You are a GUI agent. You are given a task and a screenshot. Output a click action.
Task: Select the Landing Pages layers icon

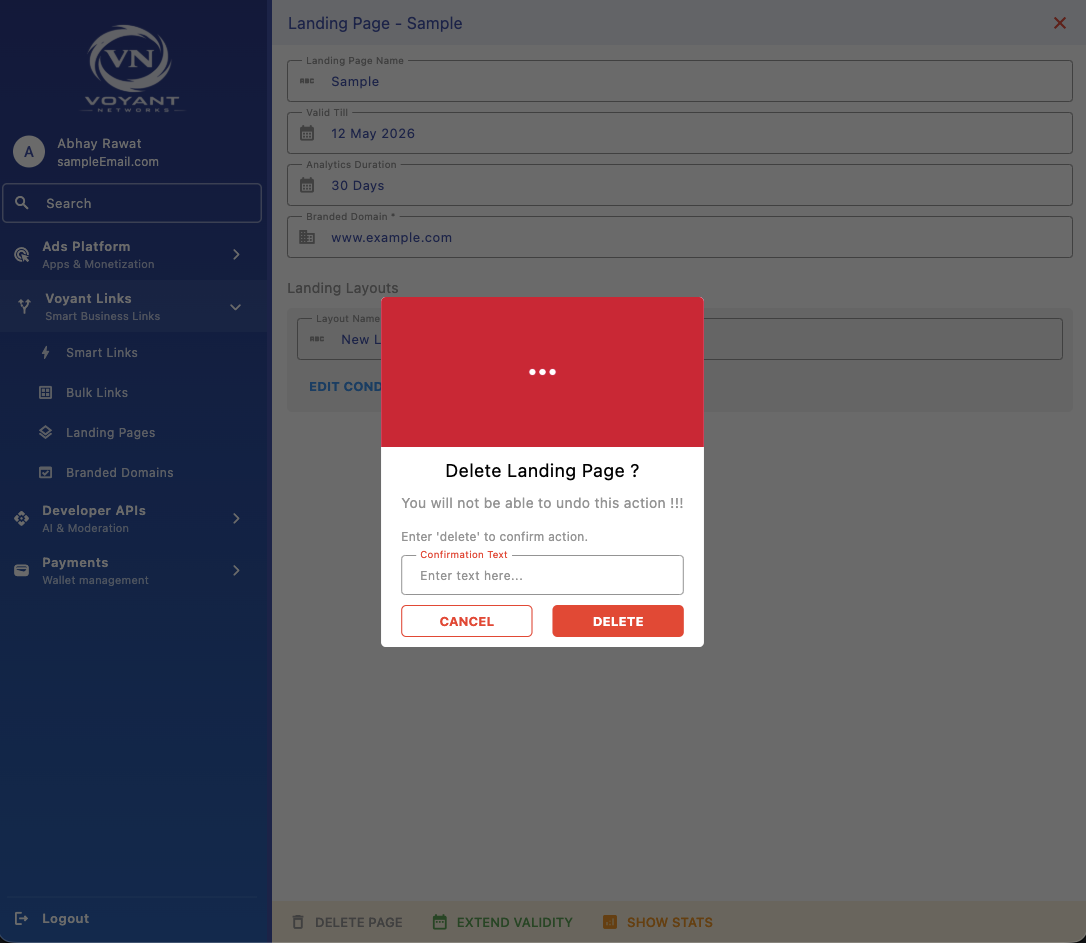tap(45, 433)
